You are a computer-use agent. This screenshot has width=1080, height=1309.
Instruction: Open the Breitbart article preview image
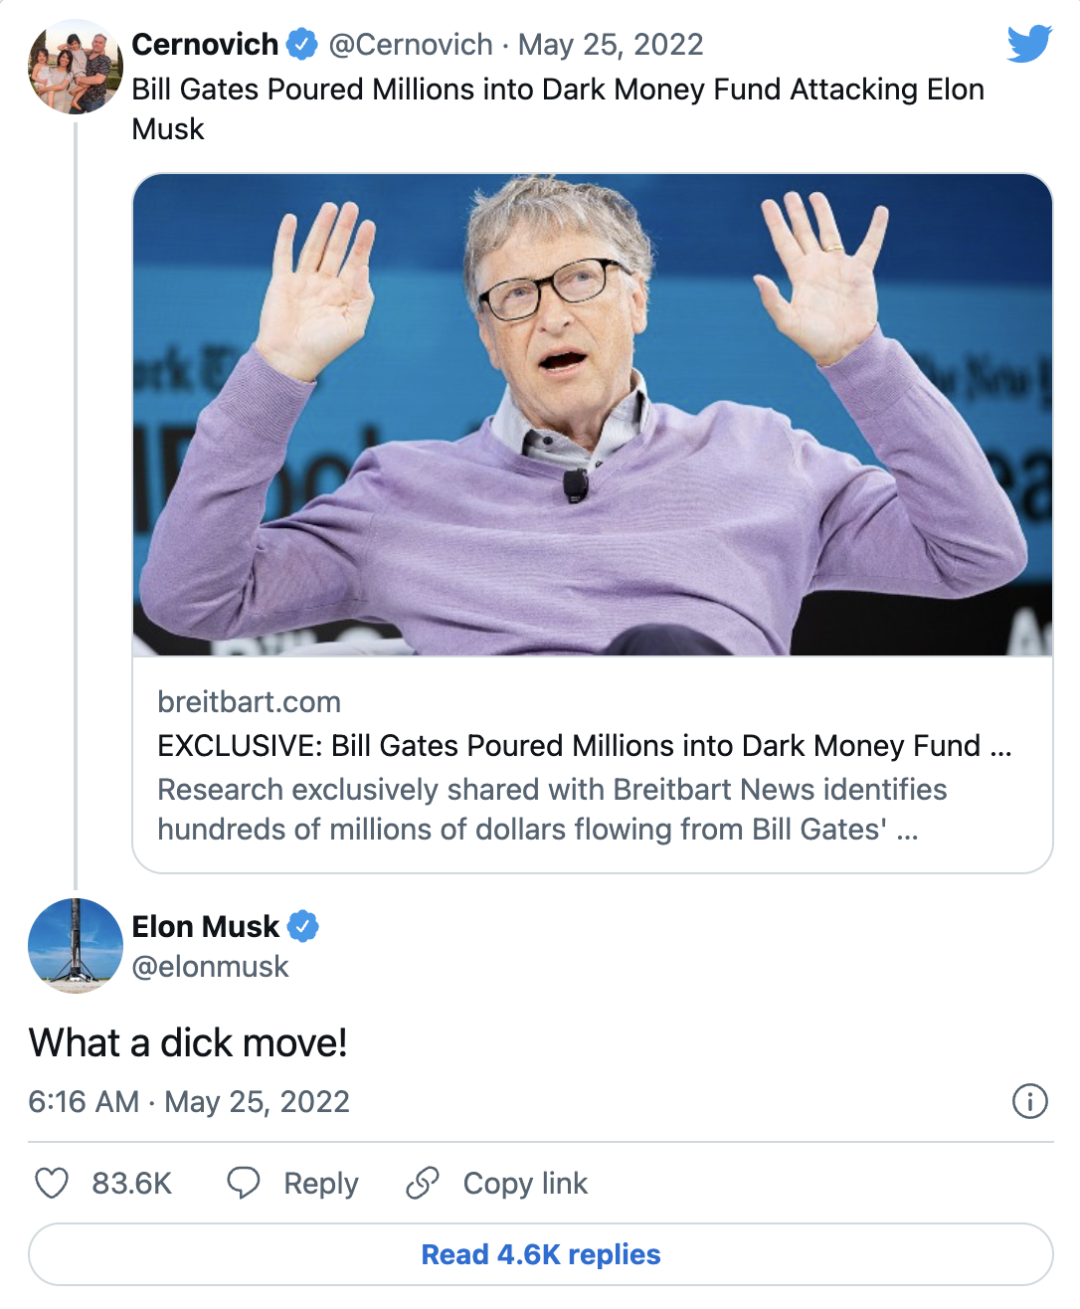[592, 415]
